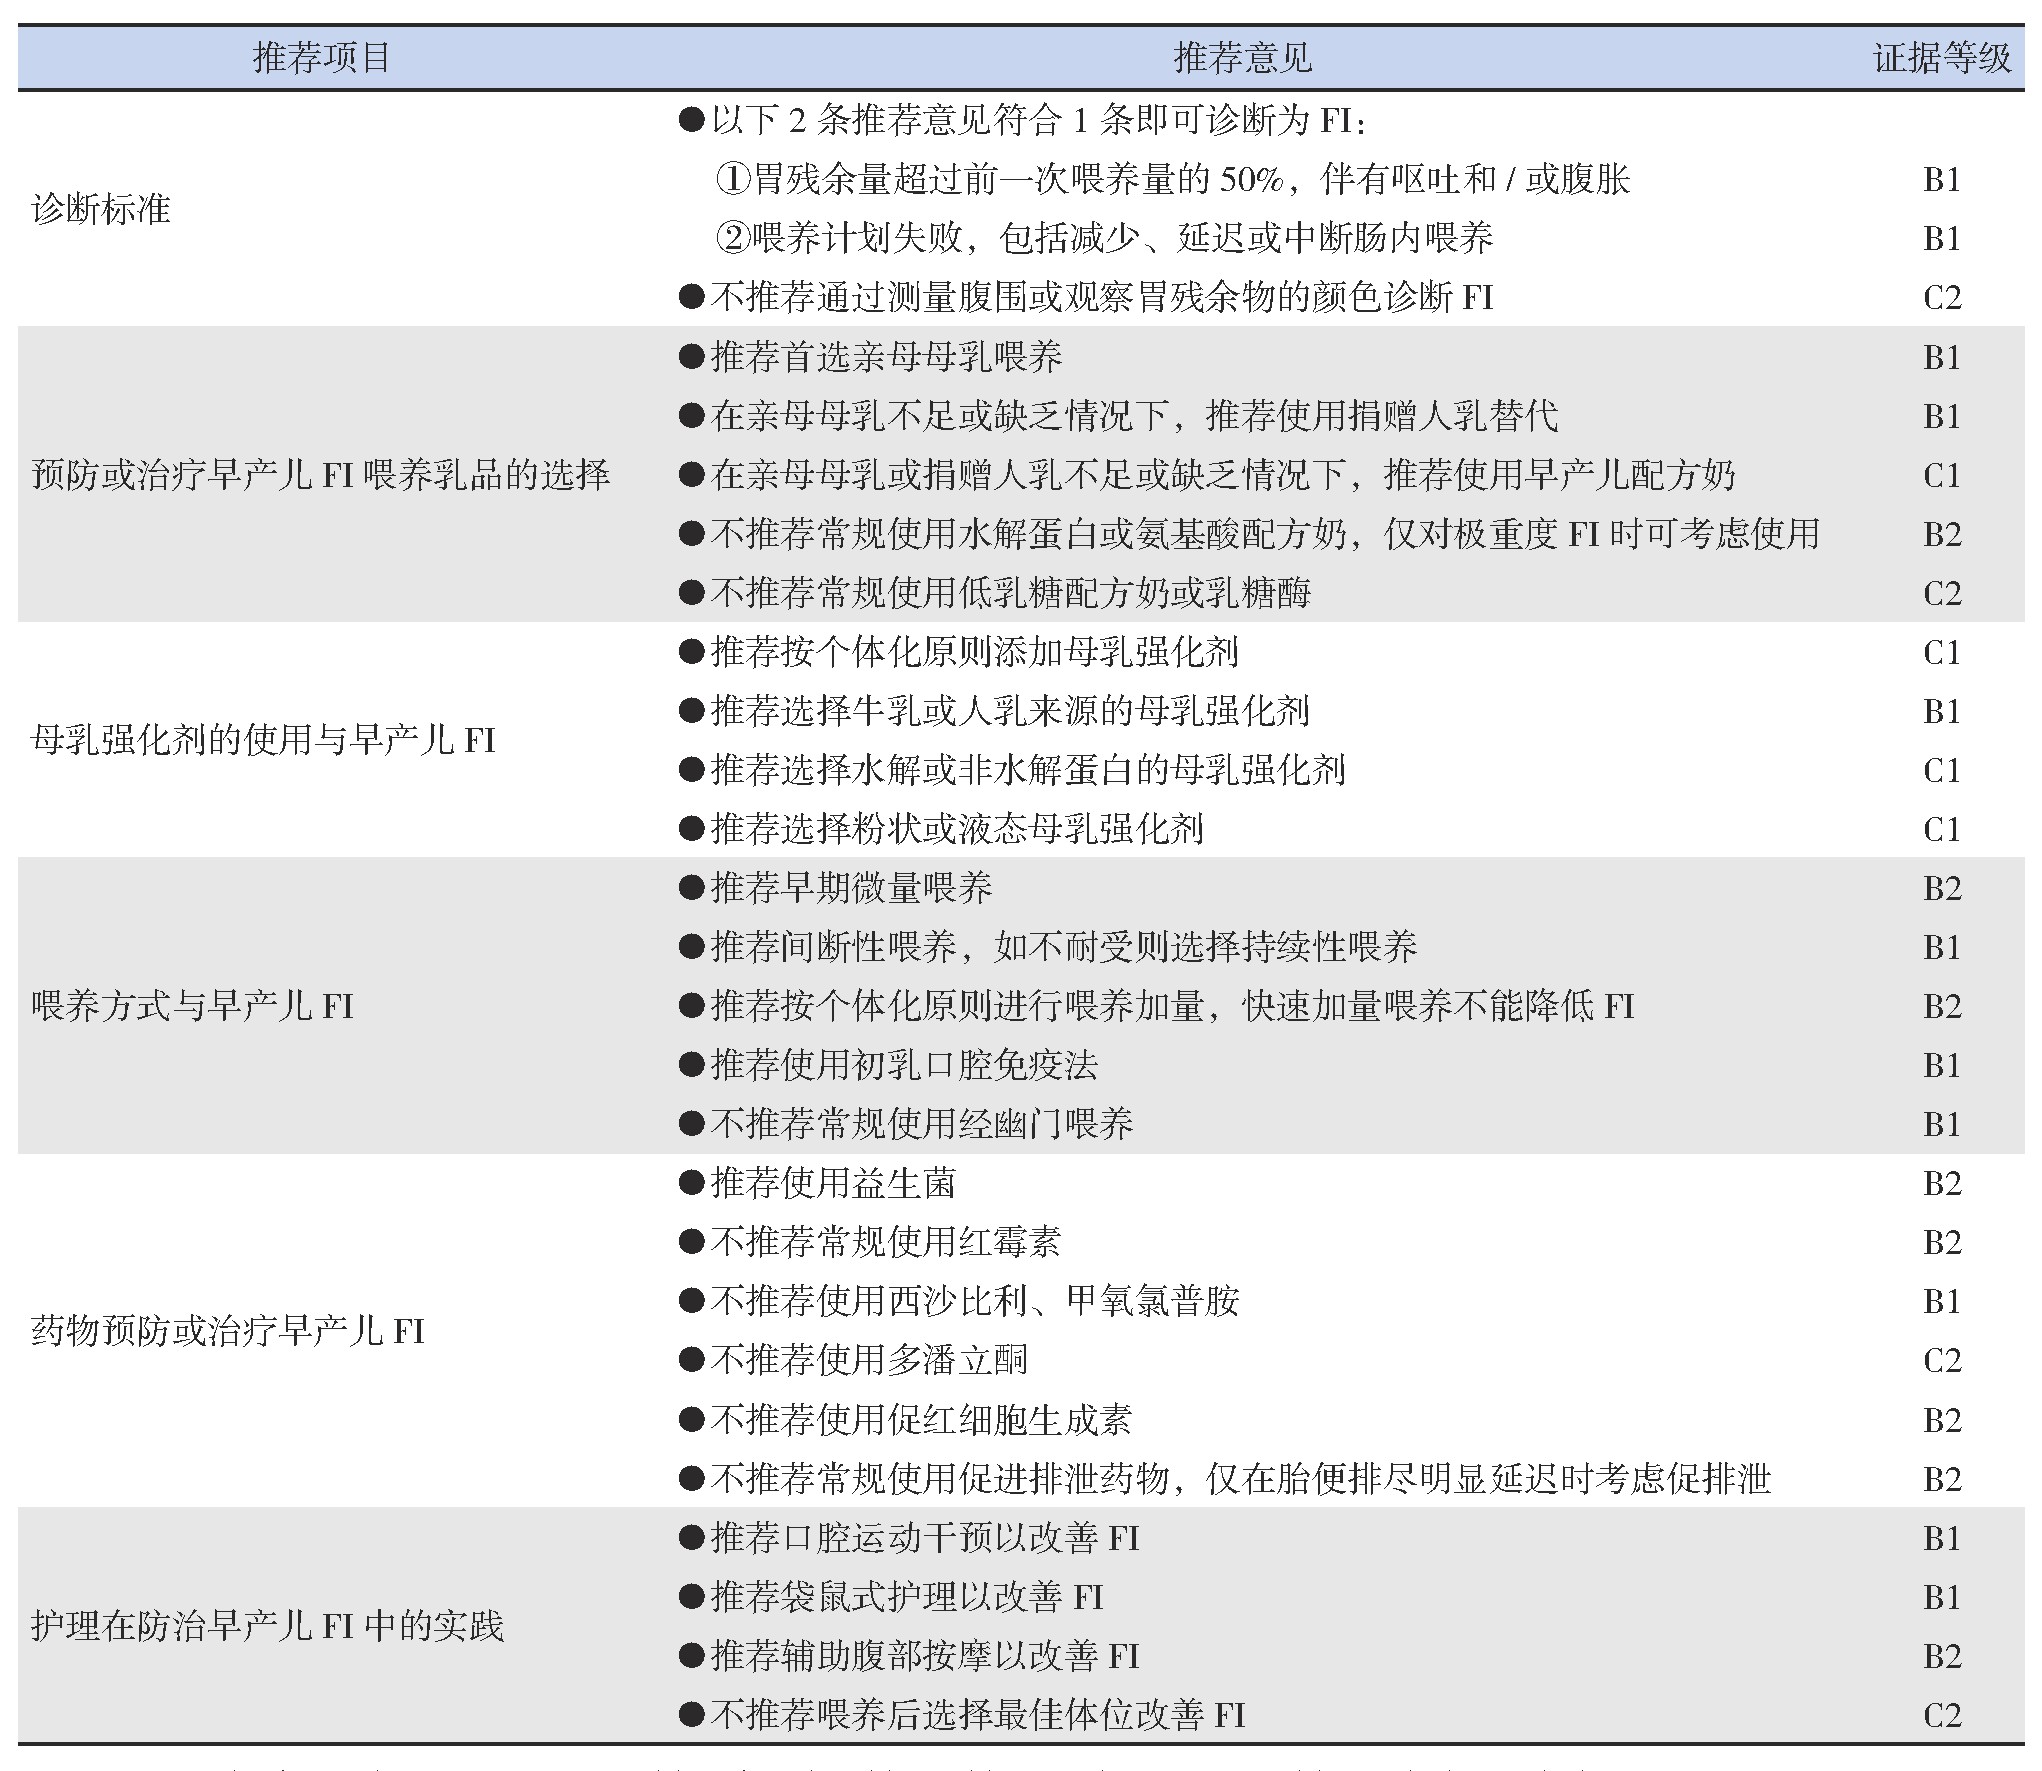Select the line 喂养计划失败，包括减少、延迟或中断肠内喂养
This screenshot has height=1771, width=2042.
[1104, 238]
